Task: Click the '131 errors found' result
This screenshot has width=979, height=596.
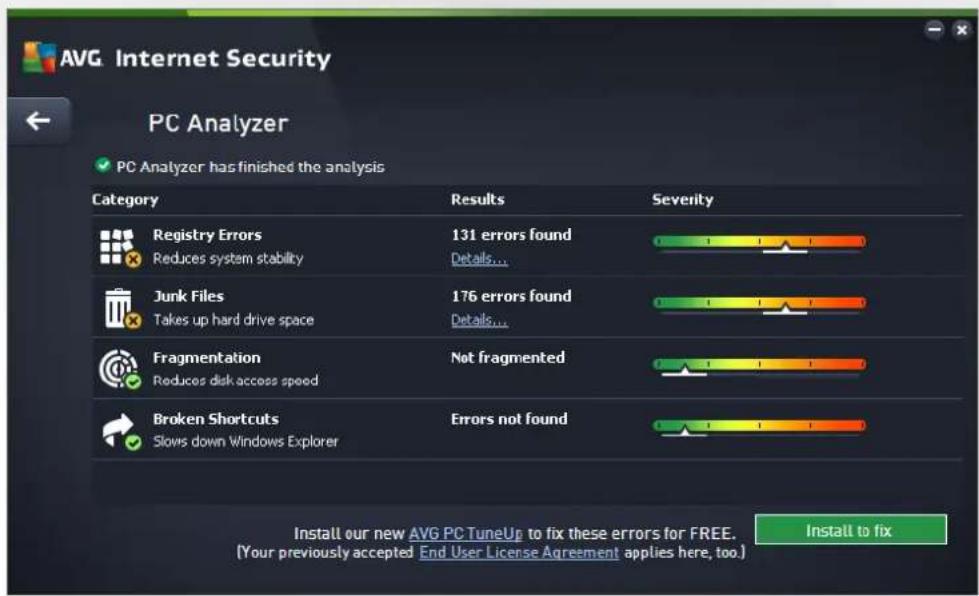Action: pyautogui.click(x=511, y=235)
